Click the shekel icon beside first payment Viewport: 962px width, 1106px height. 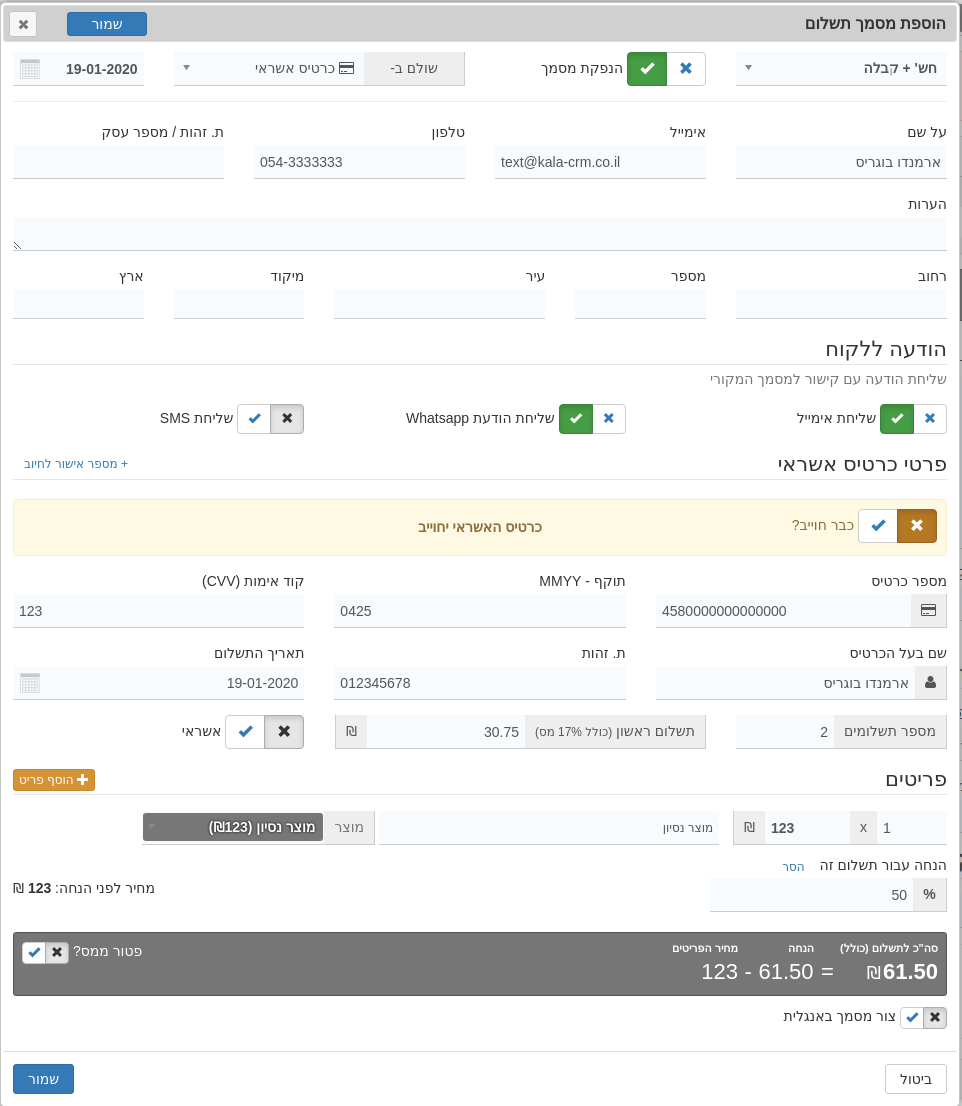pos(351,732)
